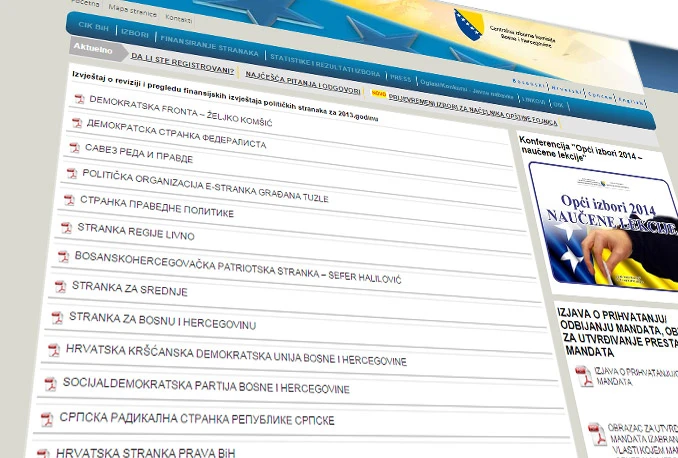Open the Mapa stranice link

coord(132,10)
